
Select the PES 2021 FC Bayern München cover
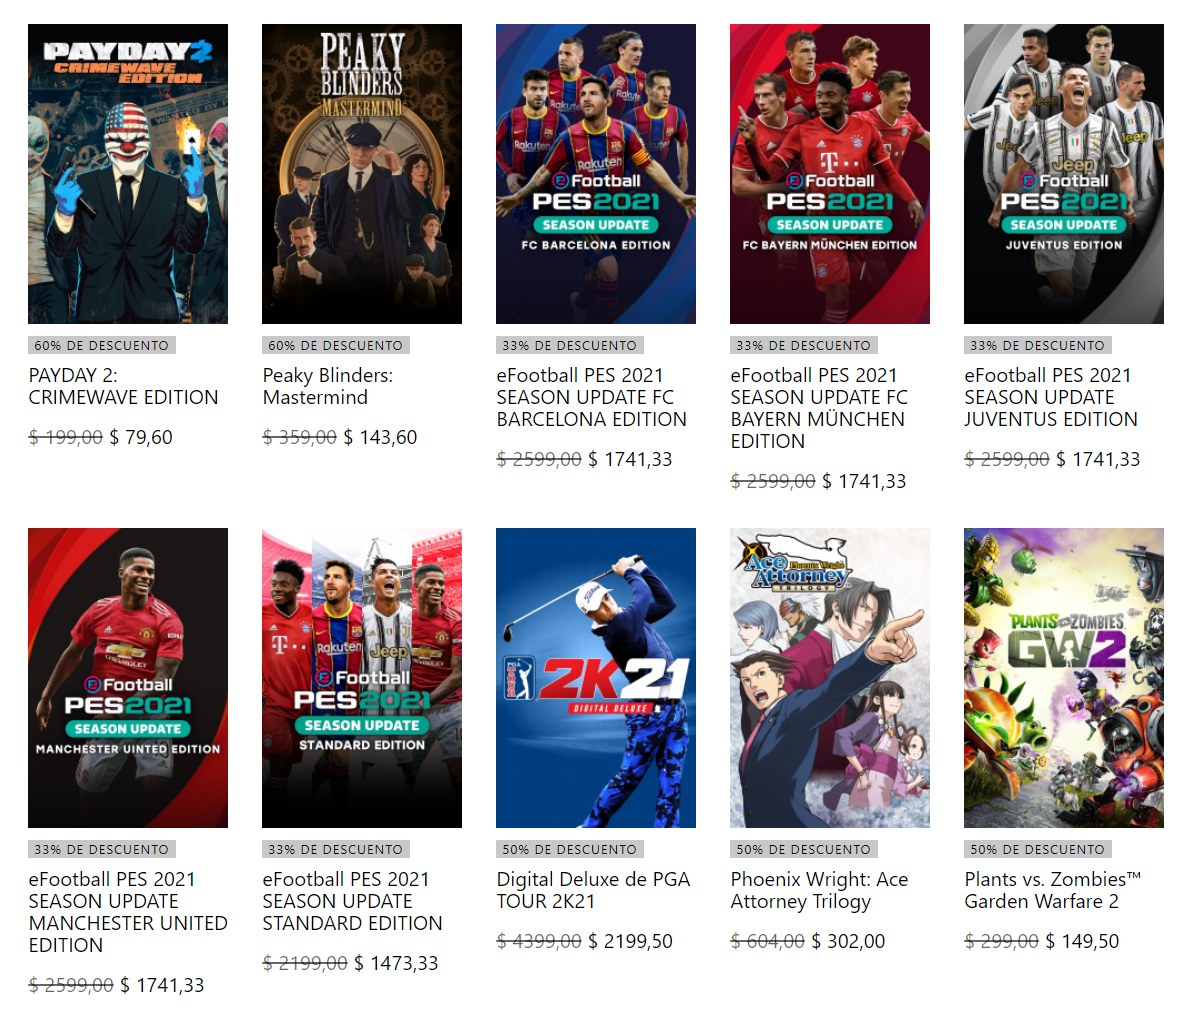830,174
